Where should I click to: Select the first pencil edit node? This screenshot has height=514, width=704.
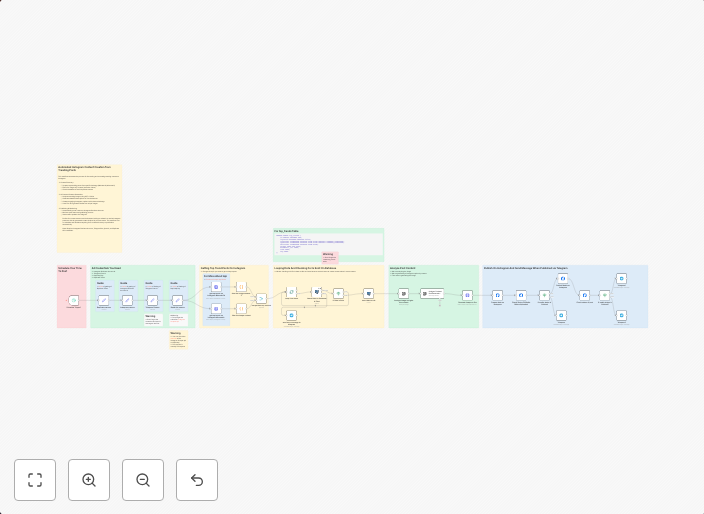[x=103, y=300]
